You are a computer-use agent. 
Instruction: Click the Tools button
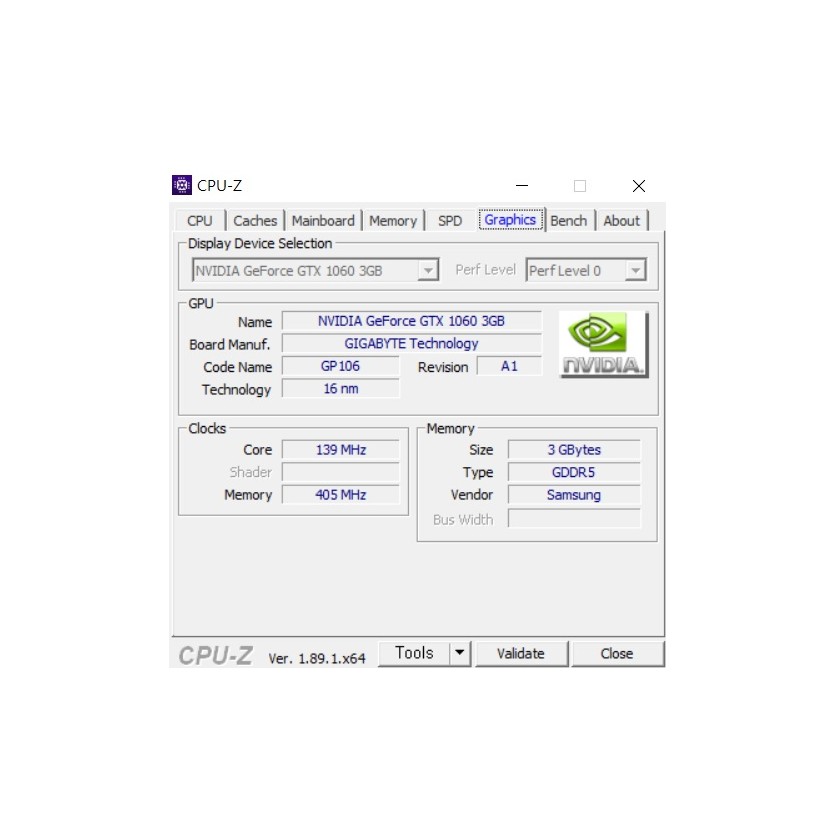click(x=414, y=653)
